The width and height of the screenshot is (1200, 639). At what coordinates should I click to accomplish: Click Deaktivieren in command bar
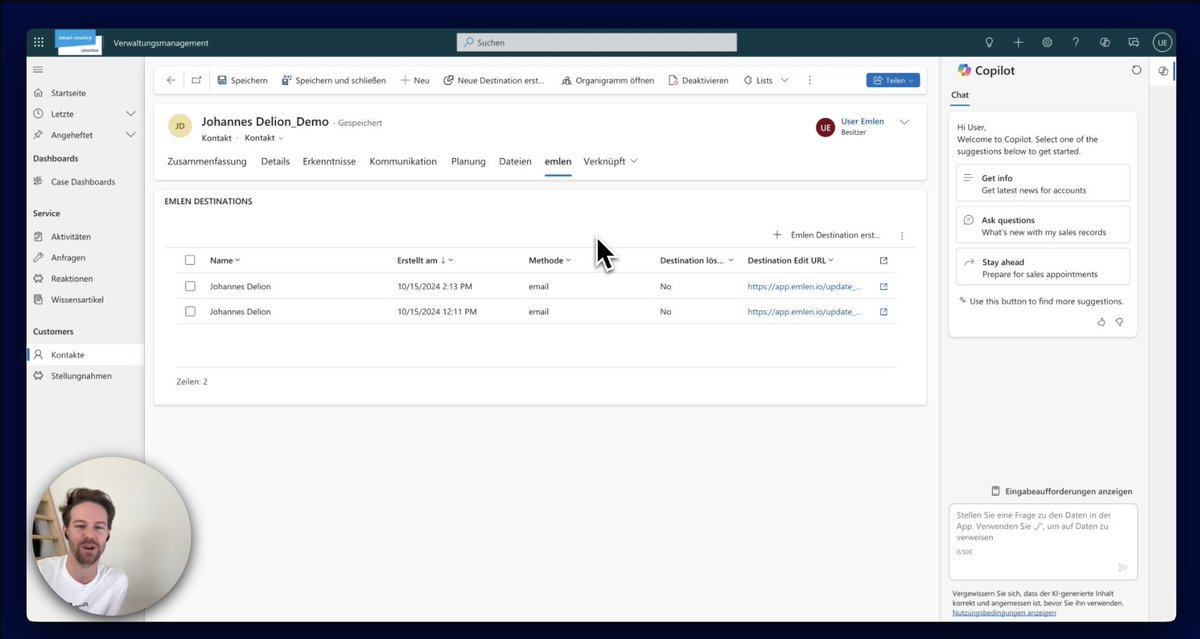698,80
